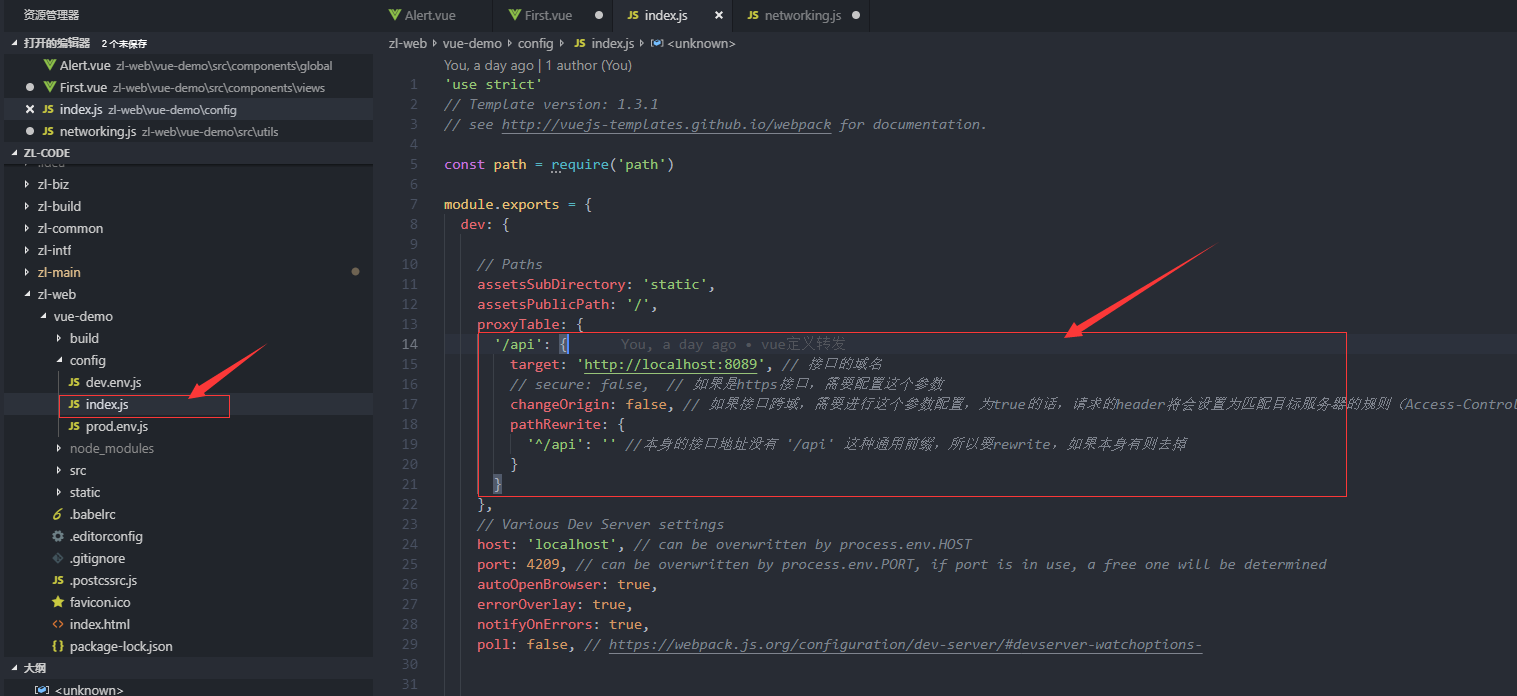Screen dimensions: 1517x696
Task: Close the index.js editor tab
Action: (717, 15)
